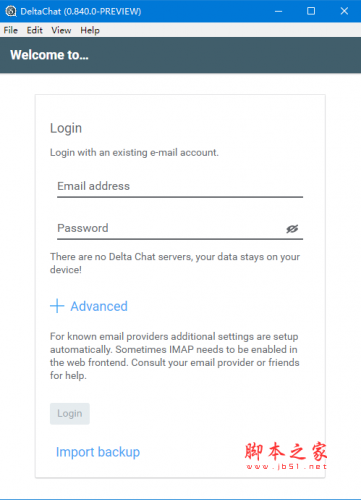This screenshot has width=361, height=500.
Task: Click 'For known email providers' help paragraph
Action: tap(175, 356)
